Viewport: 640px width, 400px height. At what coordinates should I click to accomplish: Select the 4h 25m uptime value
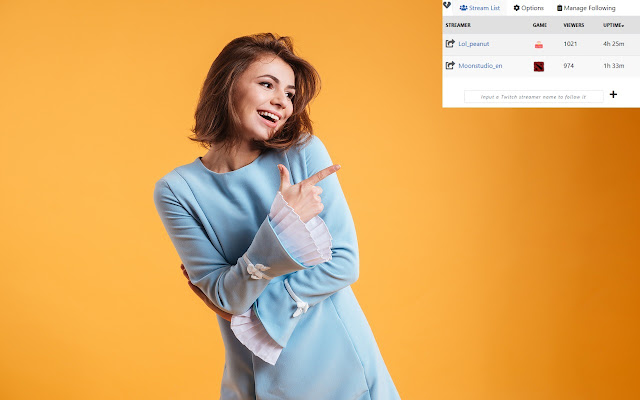(613, 44)
